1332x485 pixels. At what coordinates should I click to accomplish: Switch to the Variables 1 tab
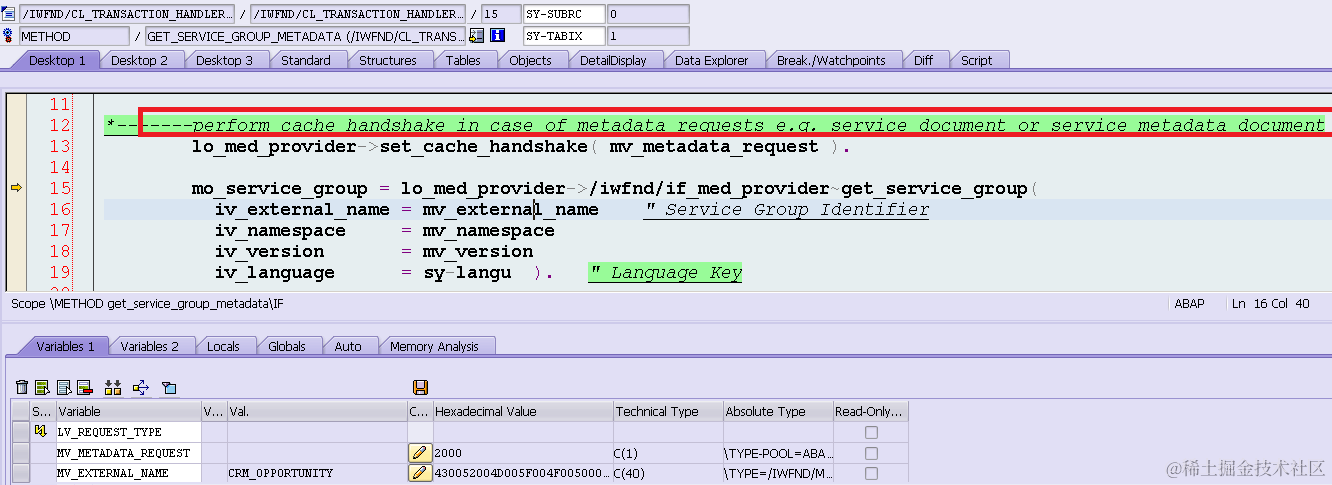[x=65, y=346]
